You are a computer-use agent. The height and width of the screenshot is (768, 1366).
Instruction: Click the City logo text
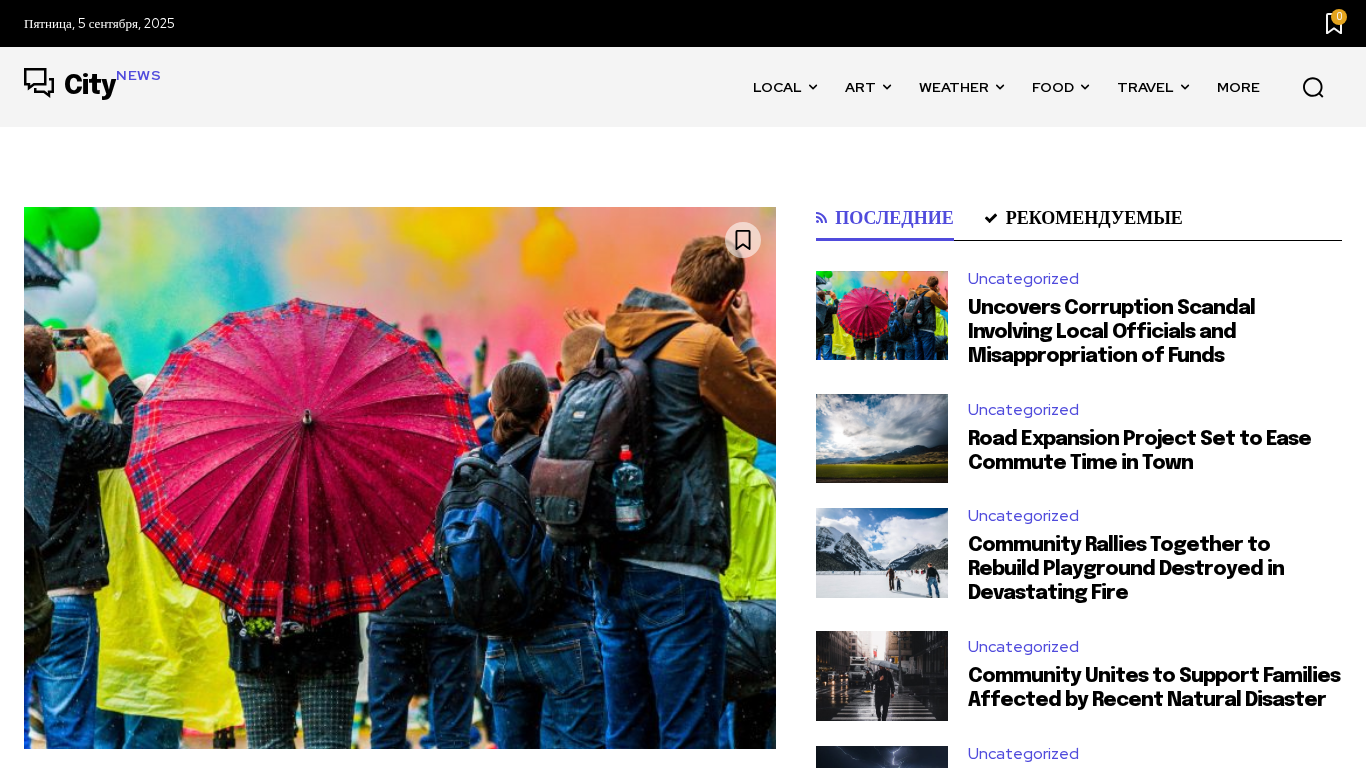tap(90, 85)
